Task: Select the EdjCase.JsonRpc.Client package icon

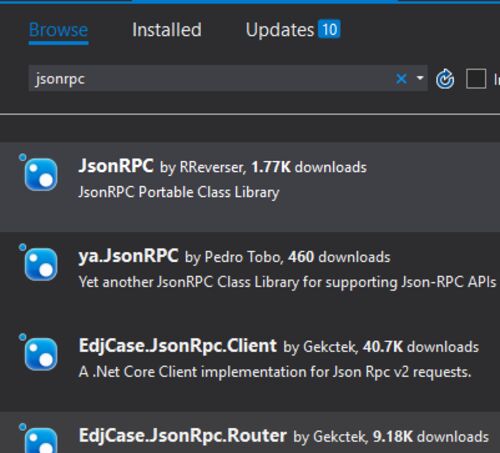Action: (x=41, y=354)
